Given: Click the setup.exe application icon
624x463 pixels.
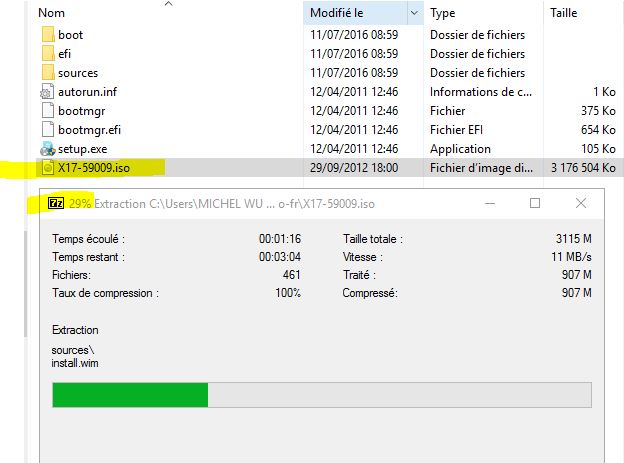Looking at the screenshot, I should [x=48, y=149].
